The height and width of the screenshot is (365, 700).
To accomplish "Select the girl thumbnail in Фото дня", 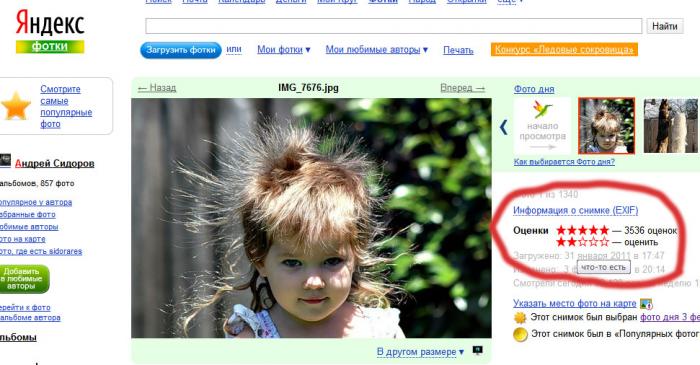I will click(x=606, y=125).
